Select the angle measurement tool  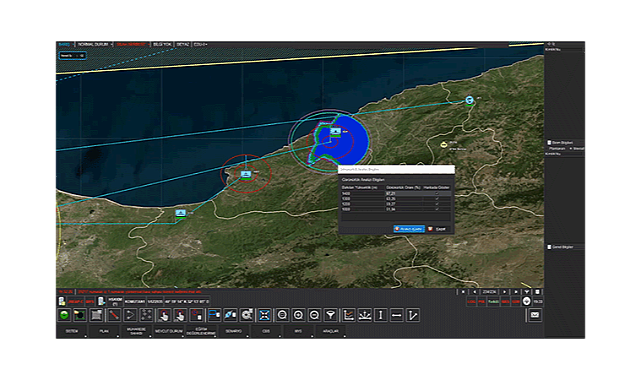point(413,315)
